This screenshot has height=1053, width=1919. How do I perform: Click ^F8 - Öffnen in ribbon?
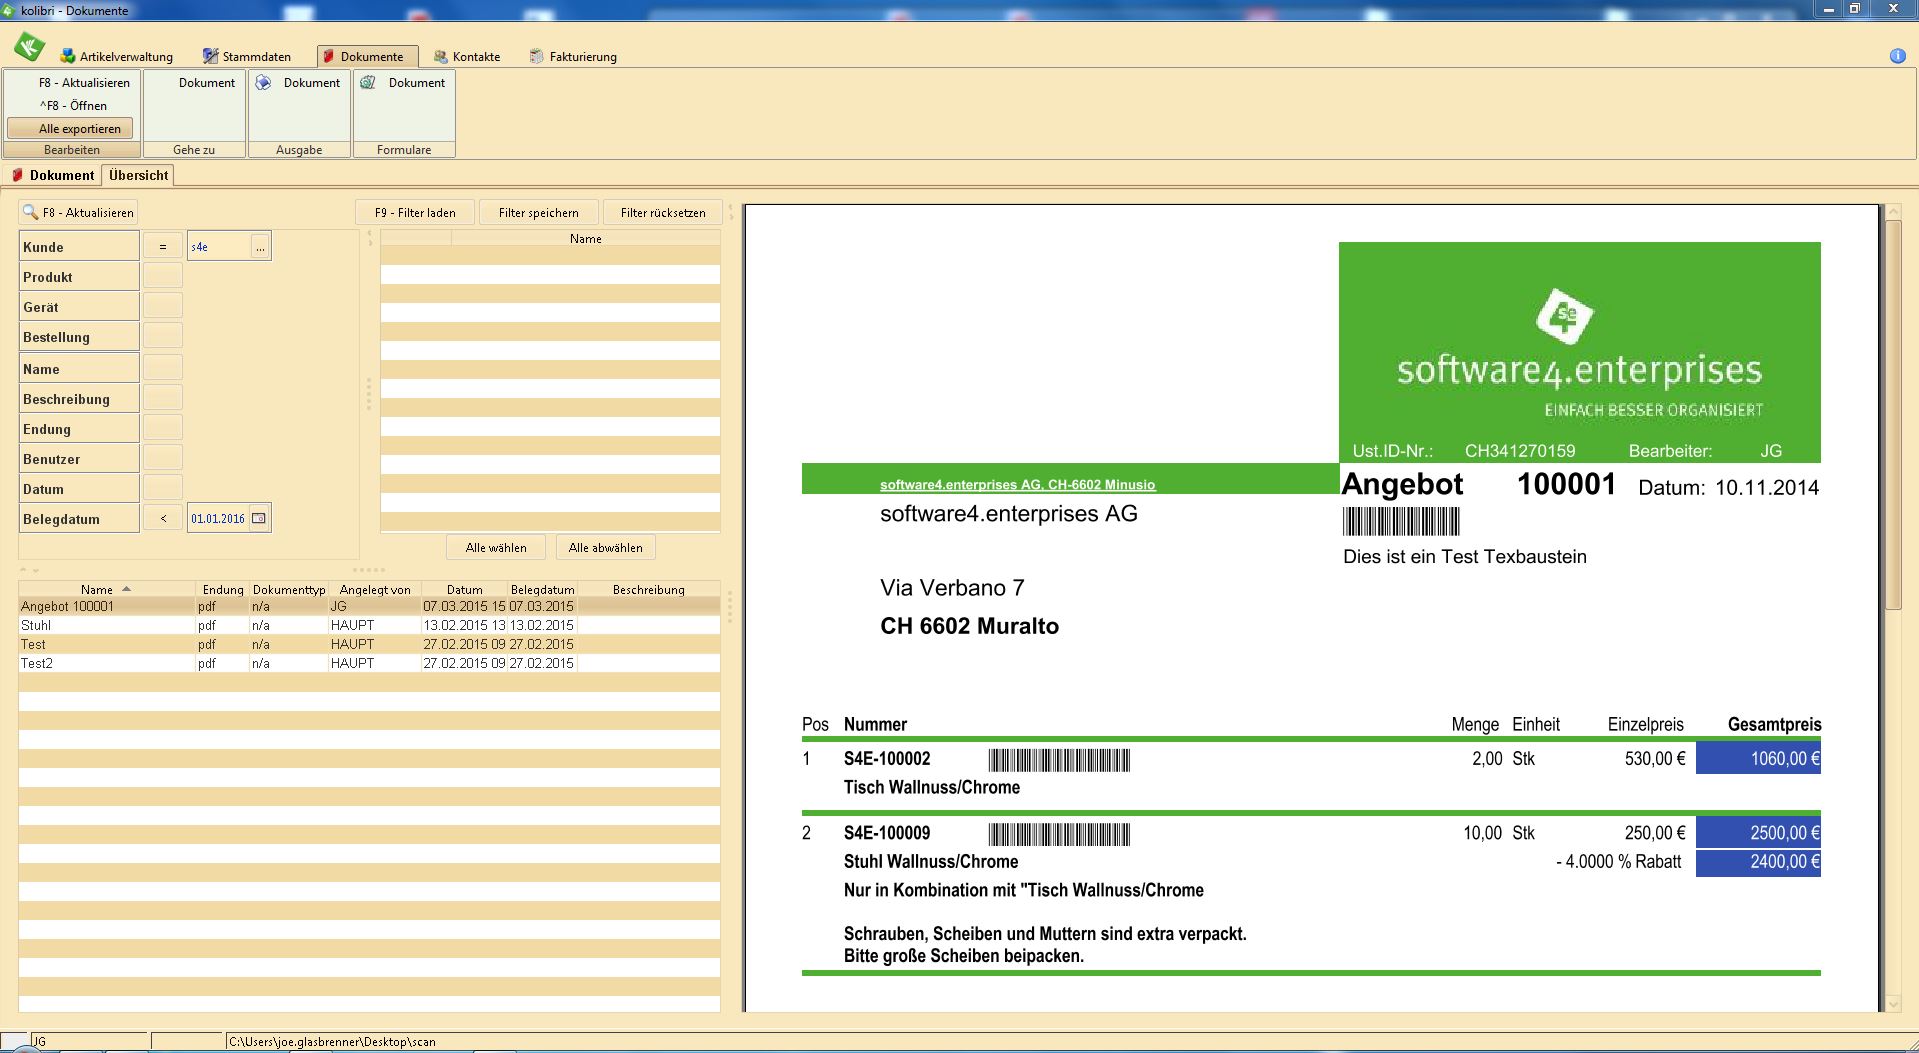(73, 105)
